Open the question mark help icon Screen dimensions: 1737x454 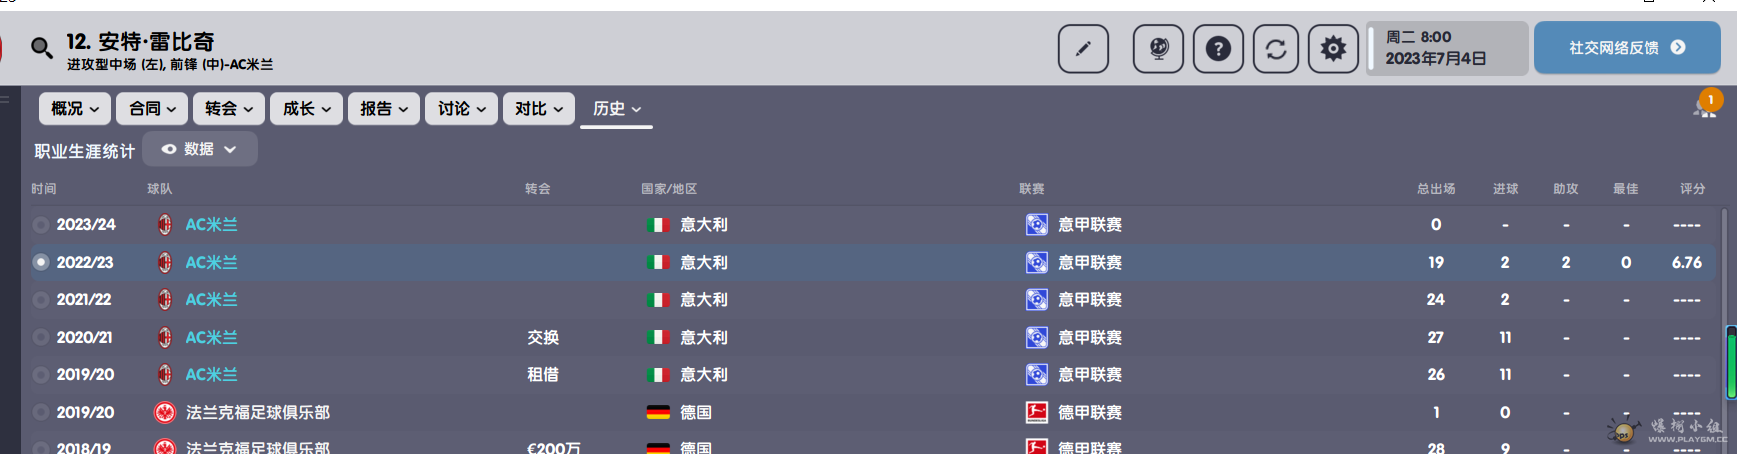[x=1218, y=48]
